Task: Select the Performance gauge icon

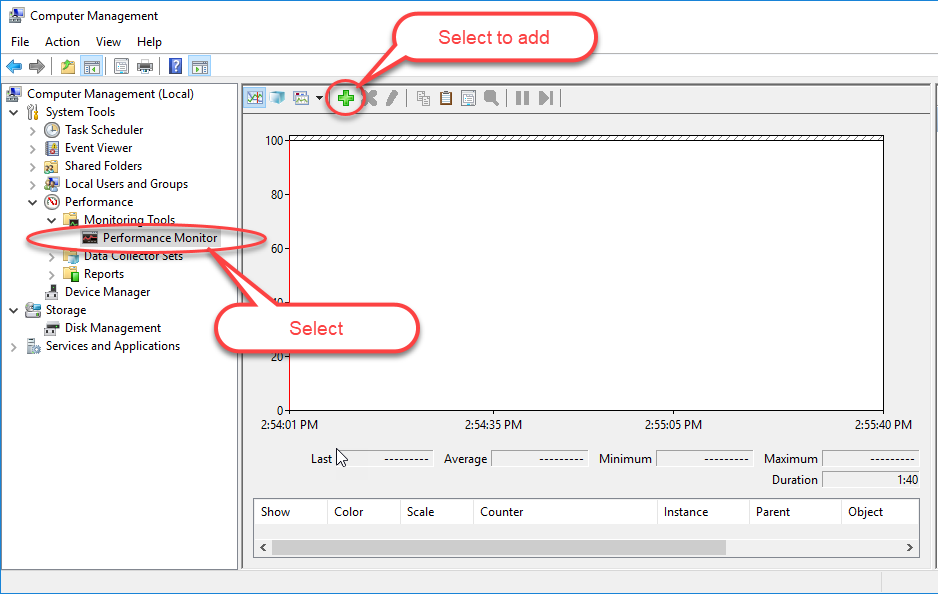Action: (x=52, y=202)
